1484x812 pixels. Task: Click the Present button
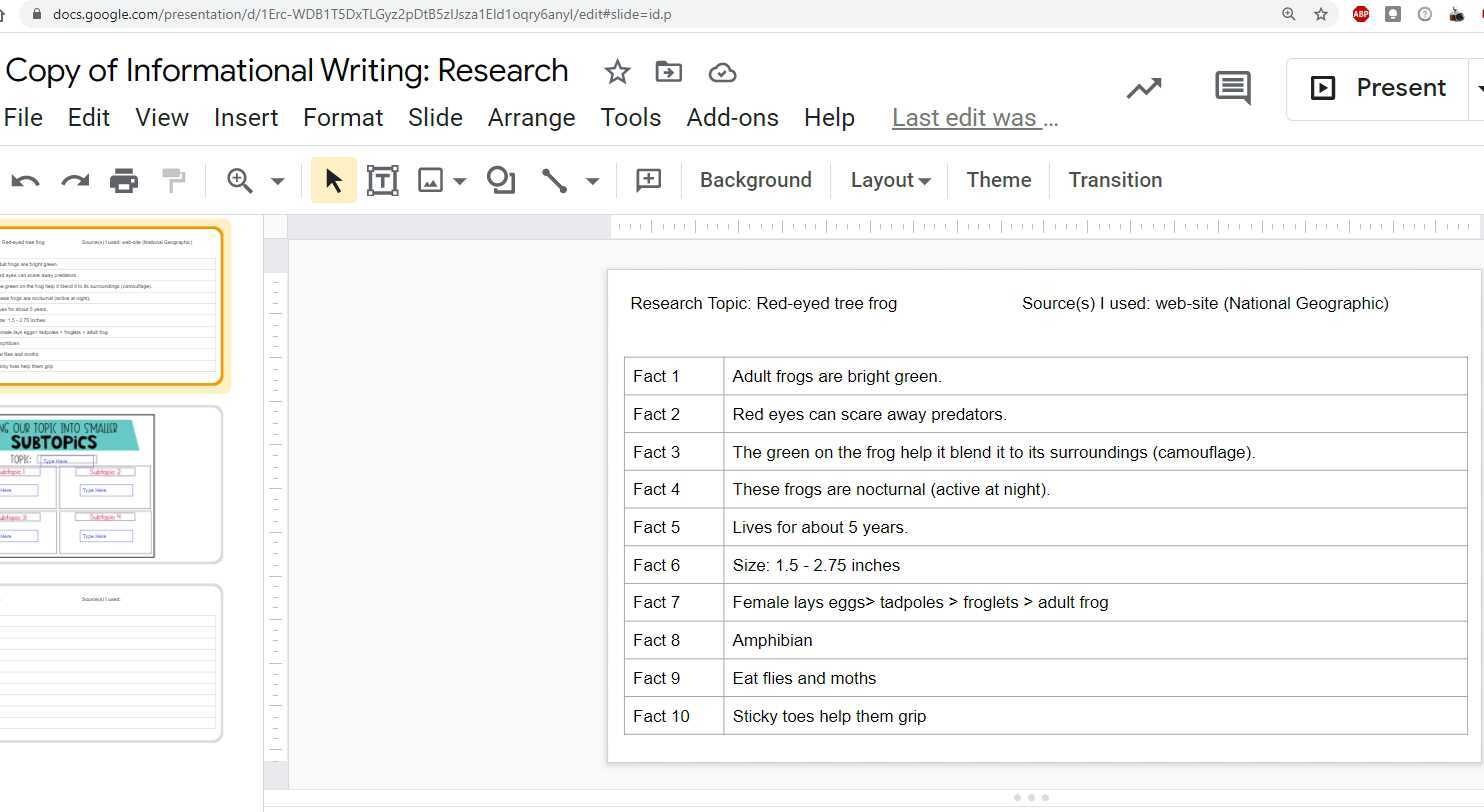pyautogui.click(x=1378, y=88)
